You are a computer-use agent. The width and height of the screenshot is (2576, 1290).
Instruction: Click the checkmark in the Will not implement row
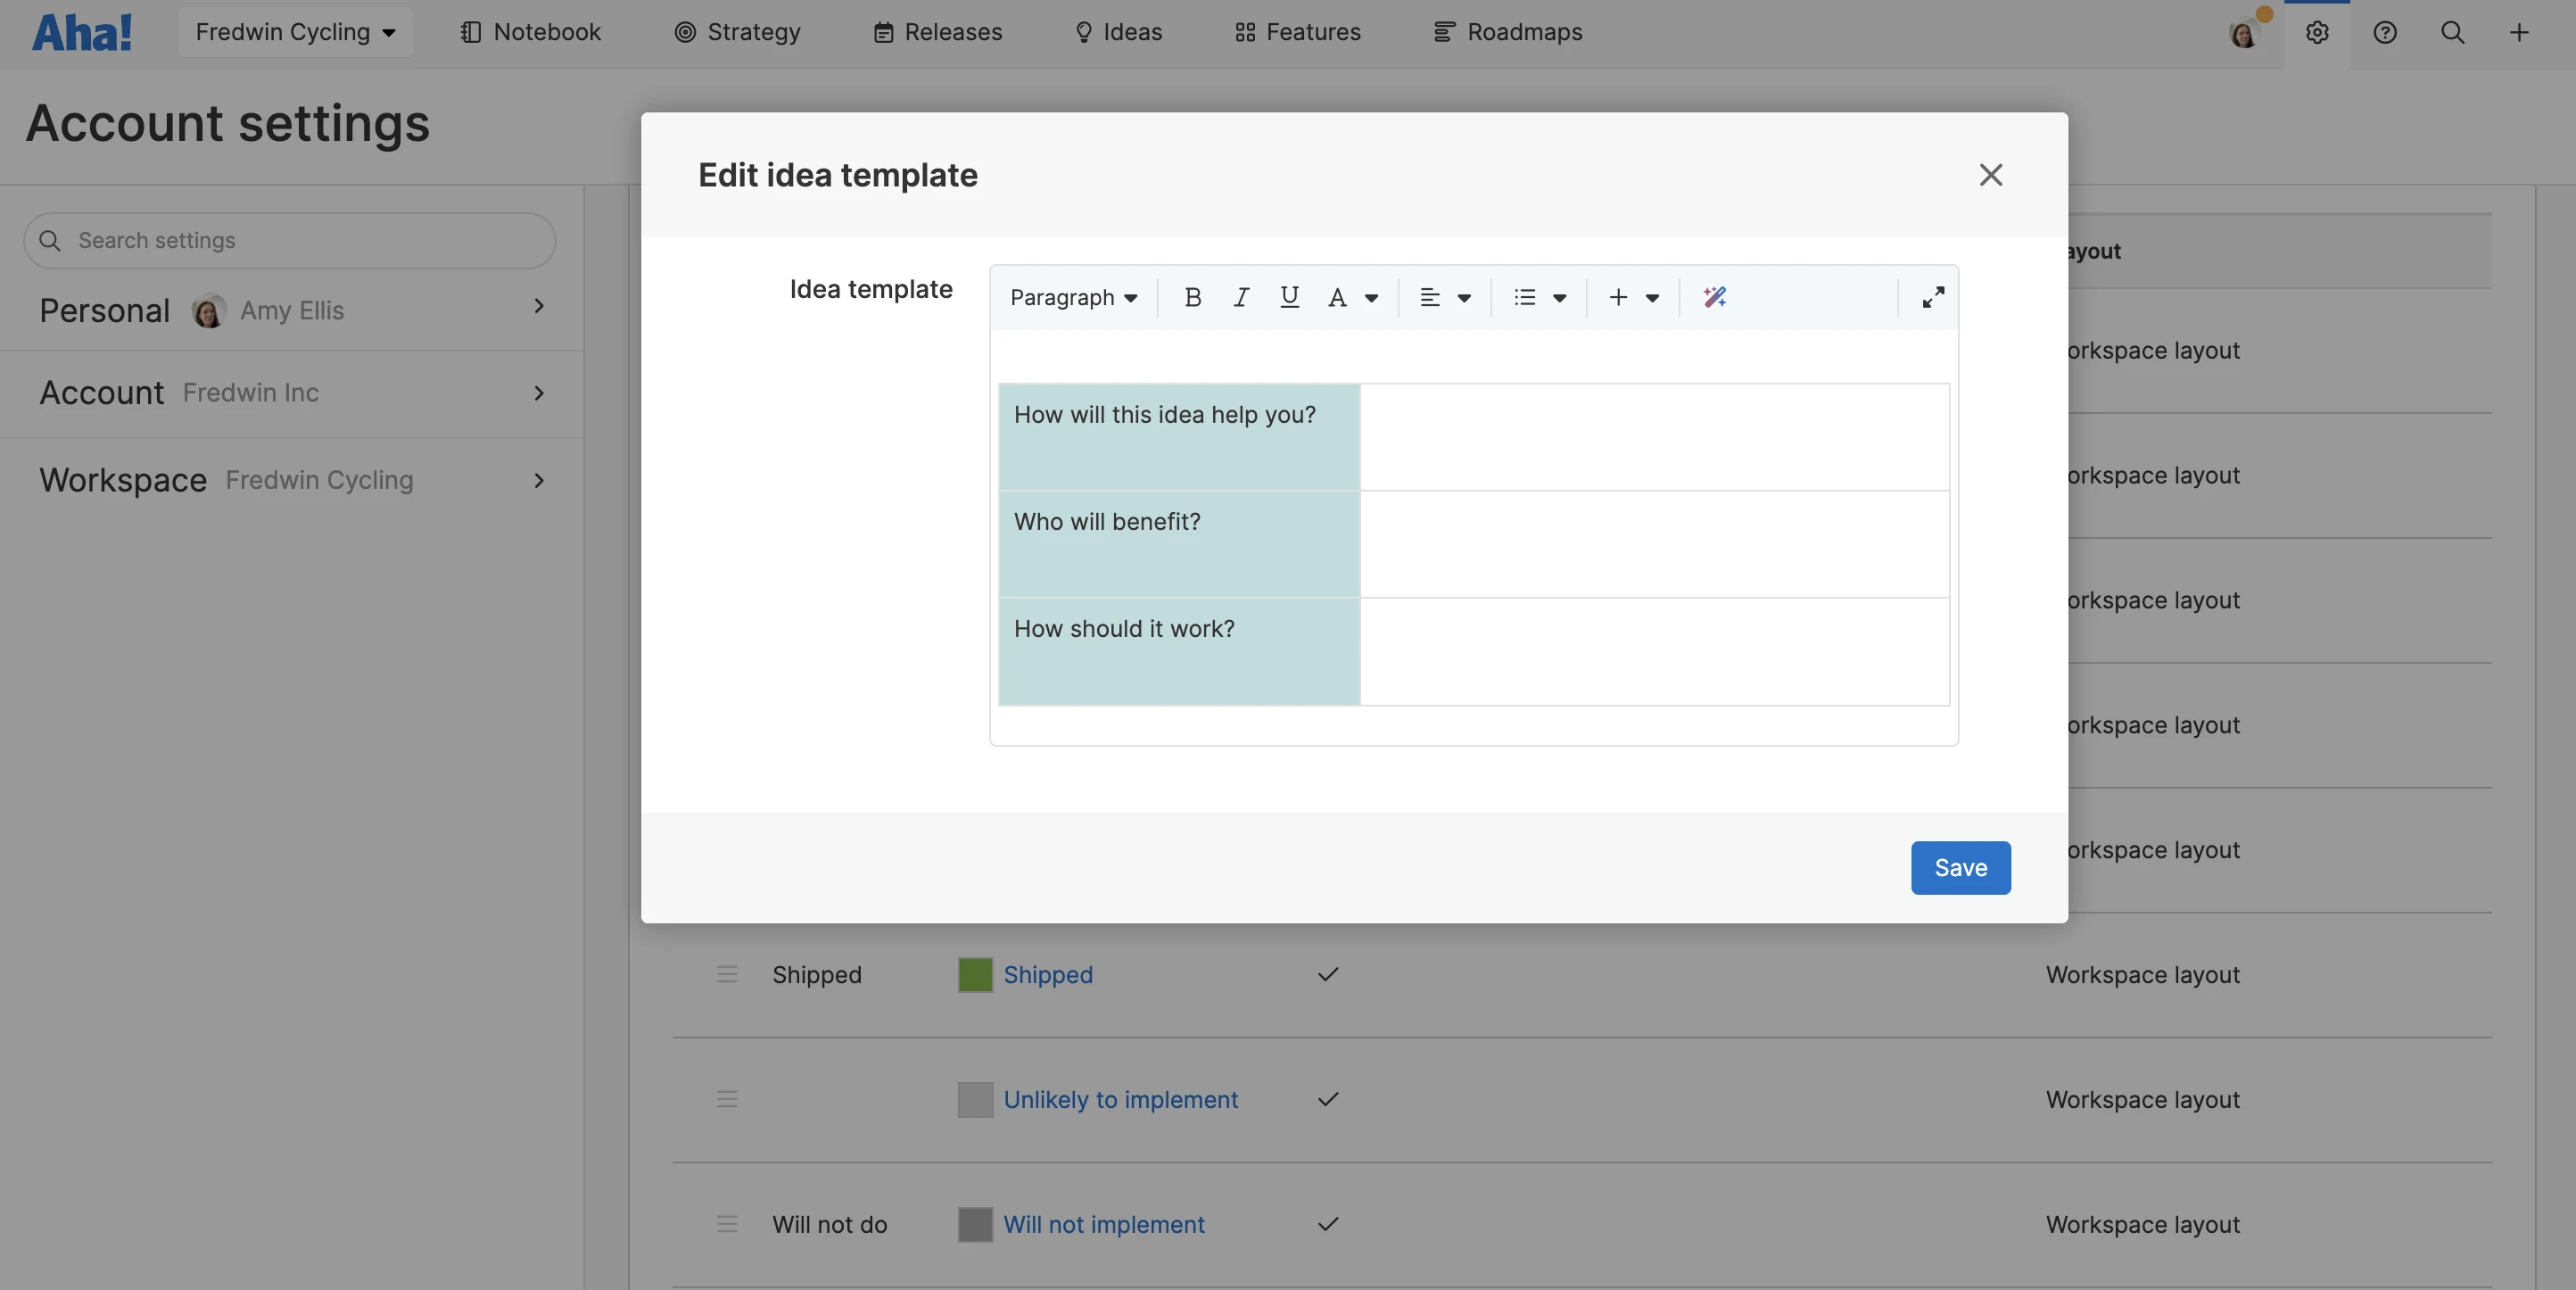click(x=1327, y=1224)
